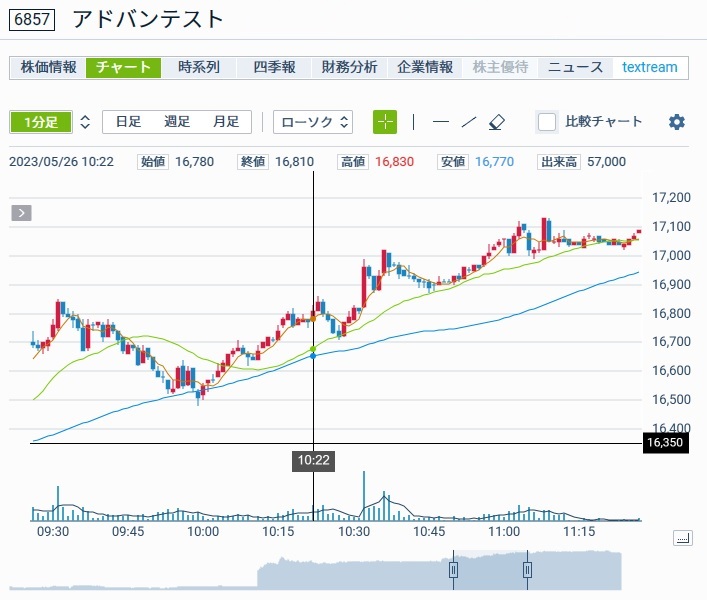The width and height of the screenshot is (707, 600).
Task: Click the eraser tool icon
Action: (497, 122)
